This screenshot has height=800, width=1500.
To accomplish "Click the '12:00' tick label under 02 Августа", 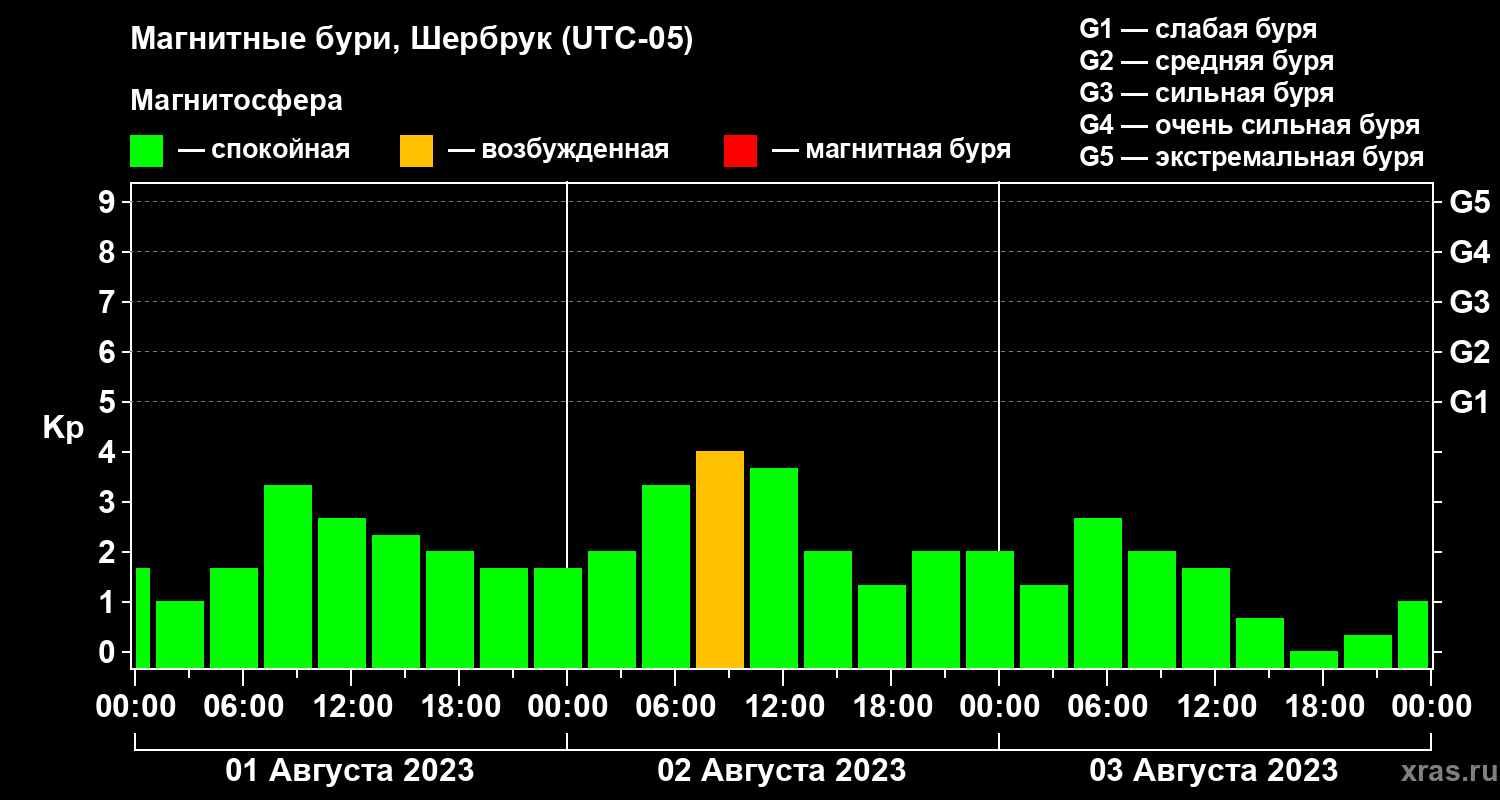I will 783,706.
